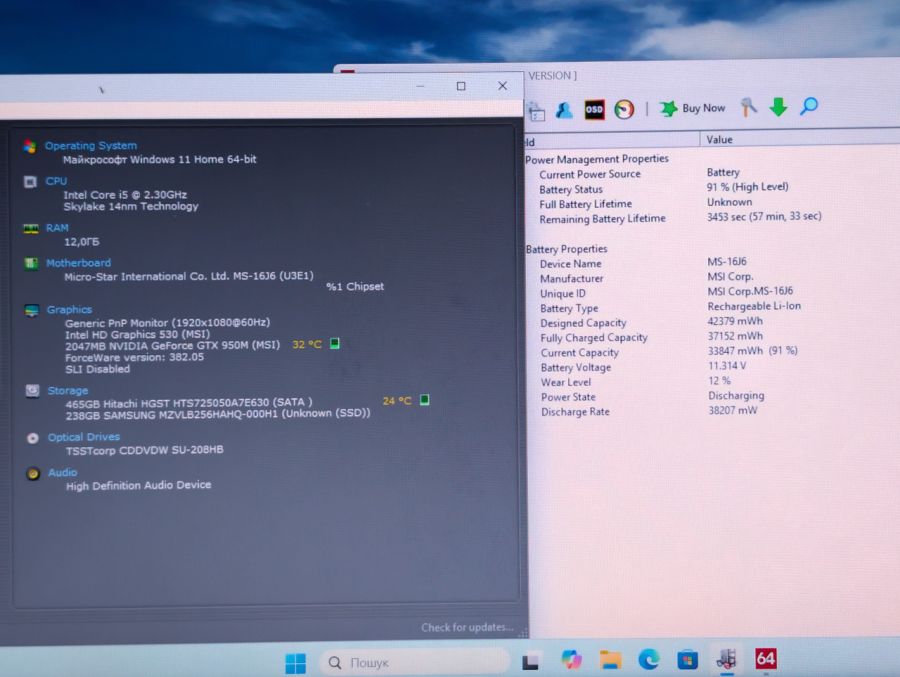Screen dimensions: 900x677
Task: Click the CPU chip icon
Action: tap(30, 182)
